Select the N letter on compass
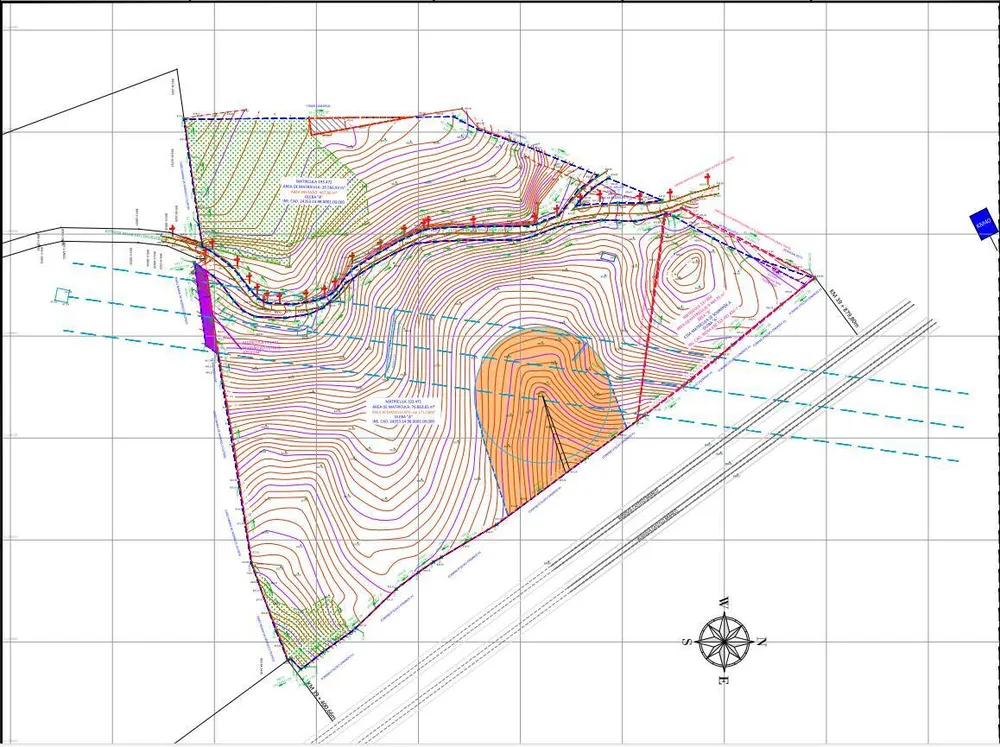The image size is (1000, 747). [762, 641]
